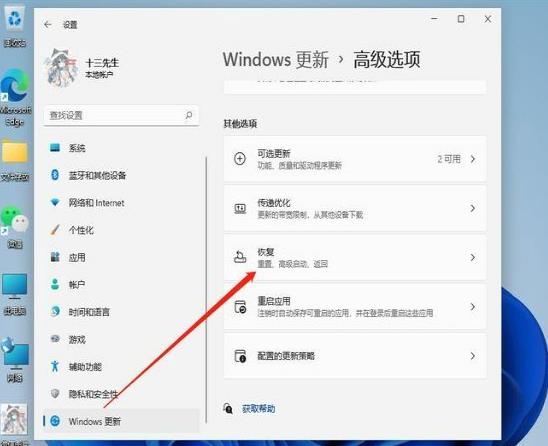Select 游戏 in the sidebar
Screen dimensions: 548x446
coord(121,339)
